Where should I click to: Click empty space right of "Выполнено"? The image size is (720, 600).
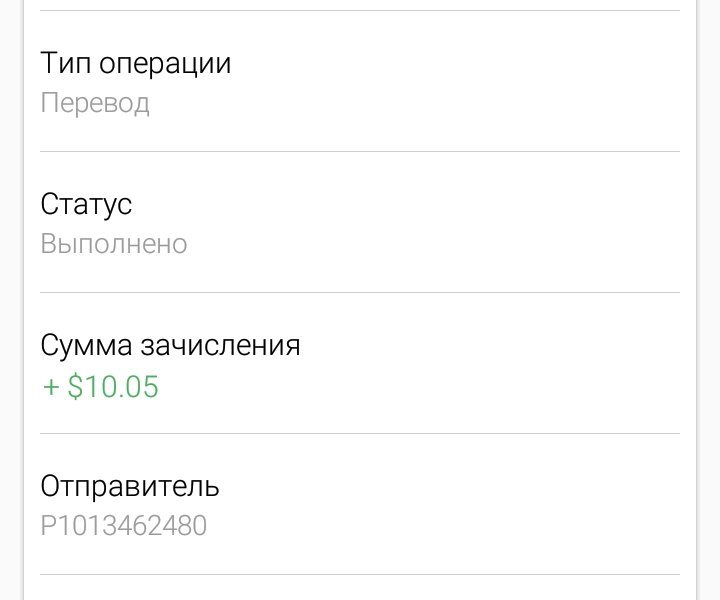click(432, 244)
